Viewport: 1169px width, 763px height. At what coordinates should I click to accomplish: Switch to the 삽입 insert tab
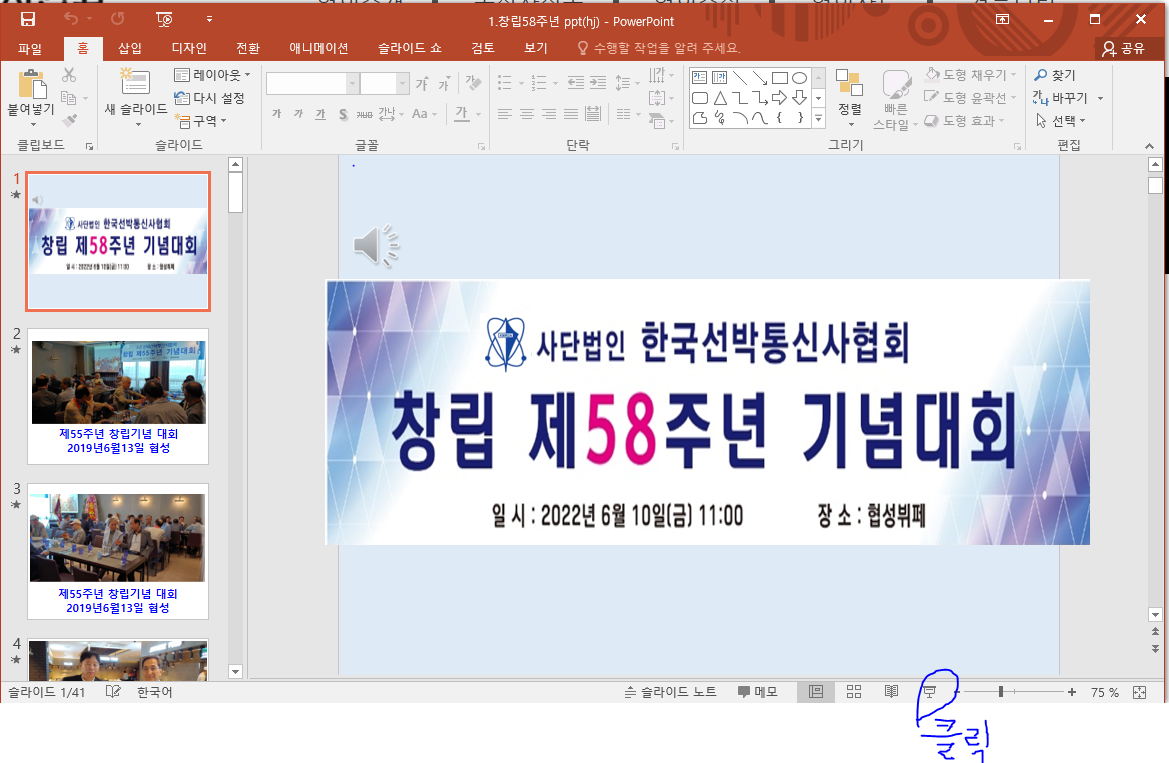point(130,48)
